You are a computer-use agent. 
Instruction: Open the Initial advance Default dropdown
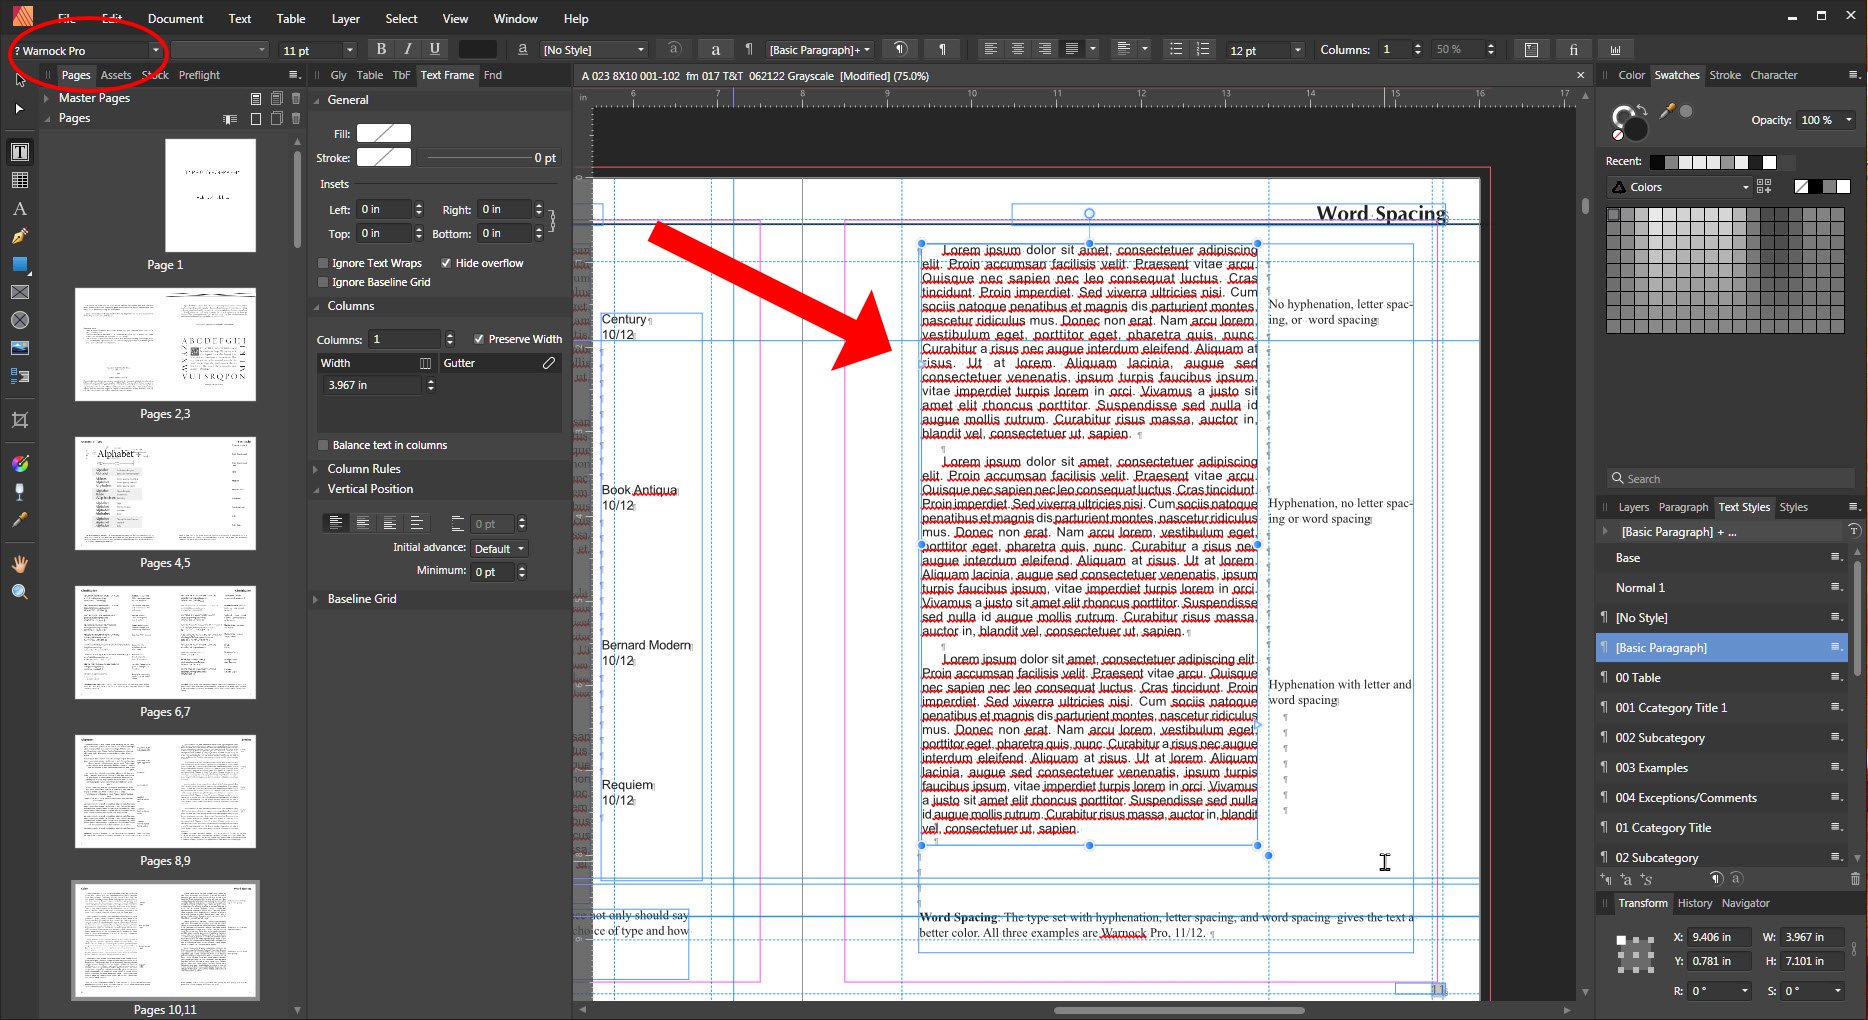point(498,548)
